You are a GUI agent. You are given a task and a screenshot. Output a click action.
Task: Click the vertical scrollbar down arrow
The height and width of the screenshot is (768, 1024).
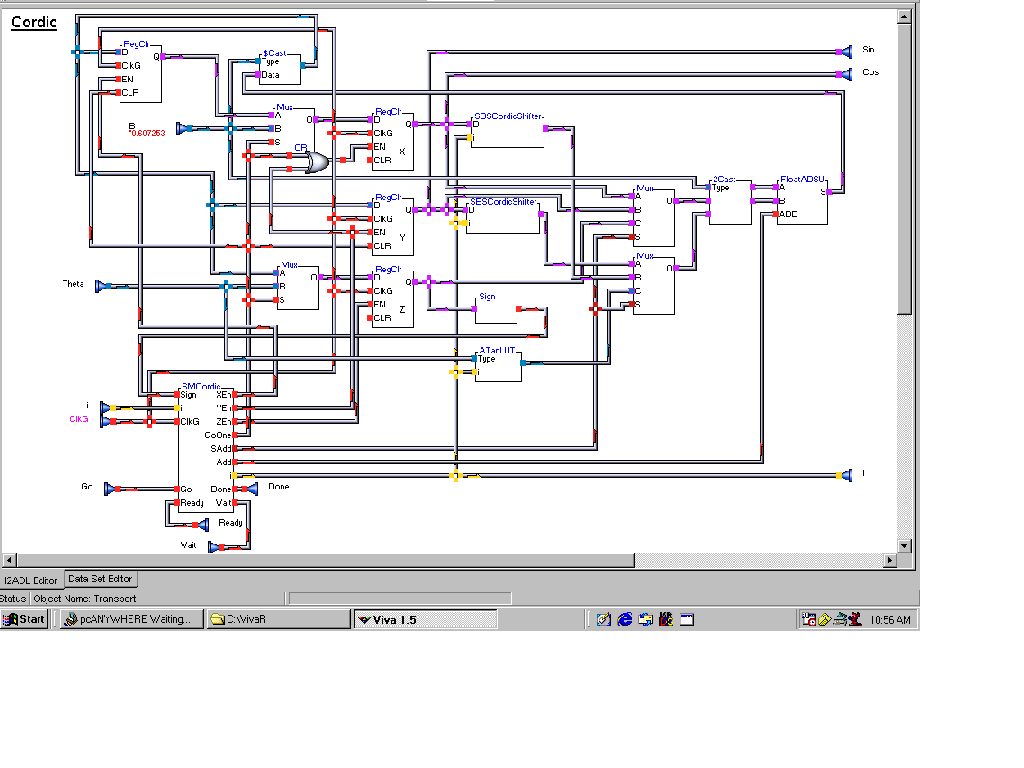(x=904, y=546)
